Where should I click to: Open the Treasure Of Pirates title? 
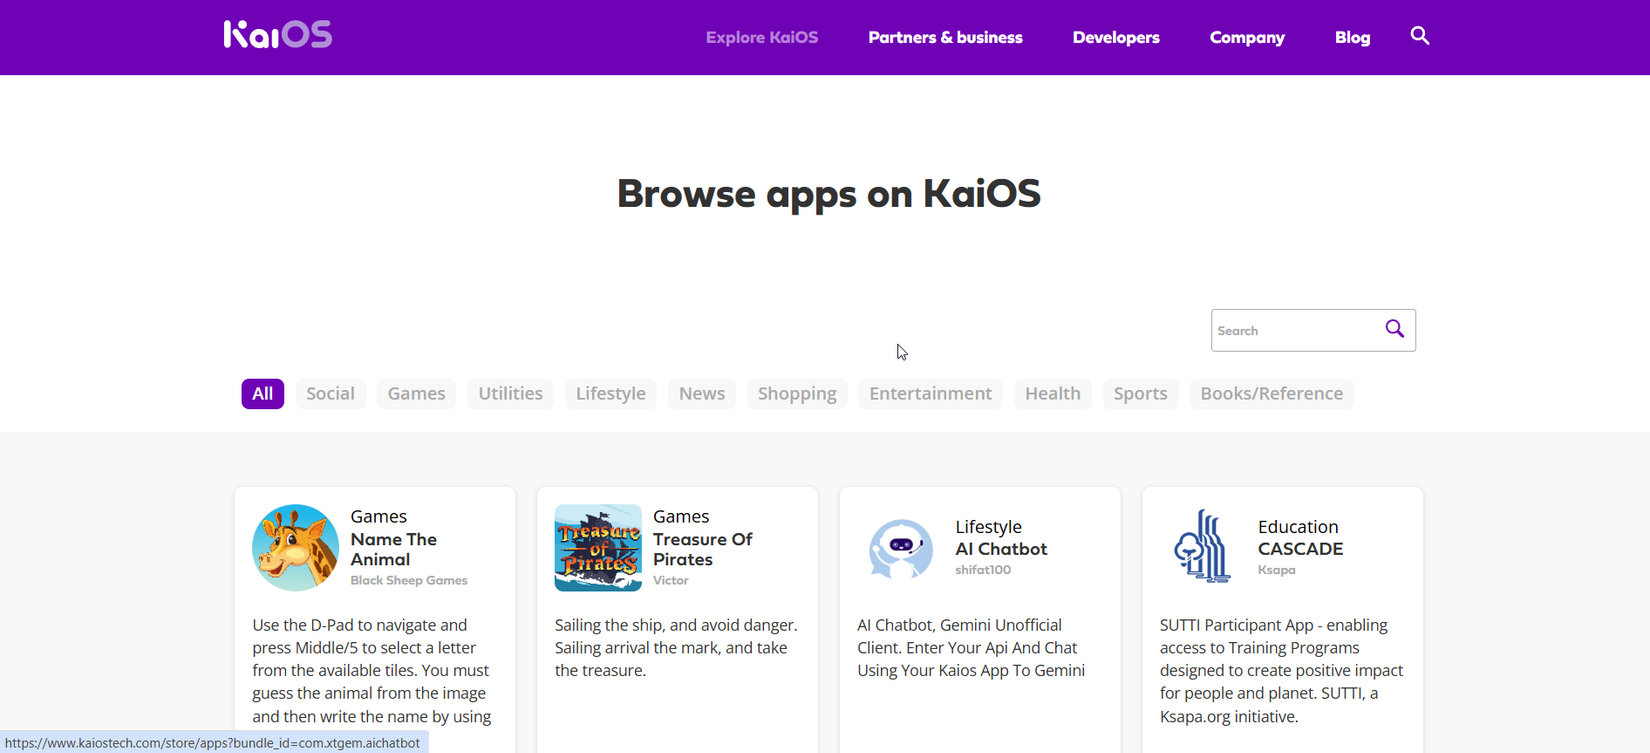click(702, 549)
